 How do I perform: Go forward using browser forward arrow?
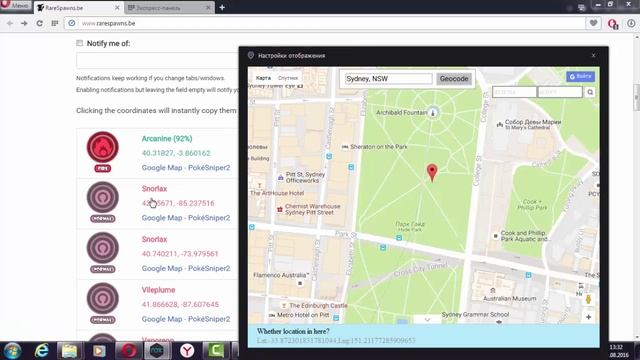pyautogui.click(x=24, y=23)
